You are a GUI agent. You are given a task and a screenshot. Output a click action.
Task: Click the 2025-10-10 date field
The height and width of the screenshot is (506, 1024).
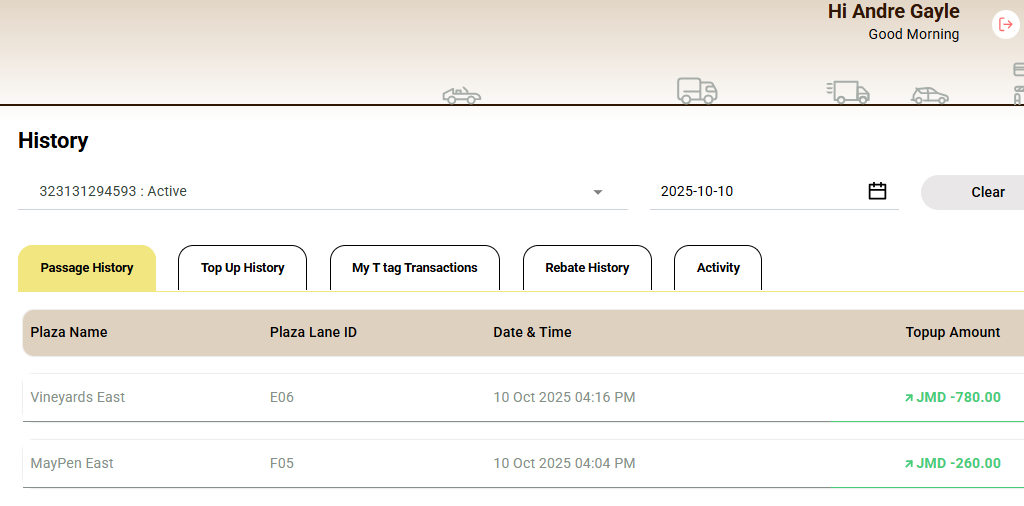point(774,191)
